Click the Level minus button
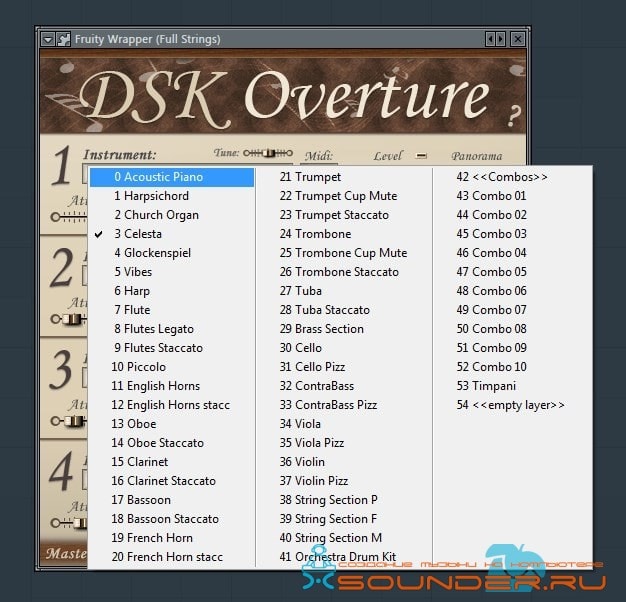The height and width of the screenshot is (602, 626). click(x=421, y=155)
